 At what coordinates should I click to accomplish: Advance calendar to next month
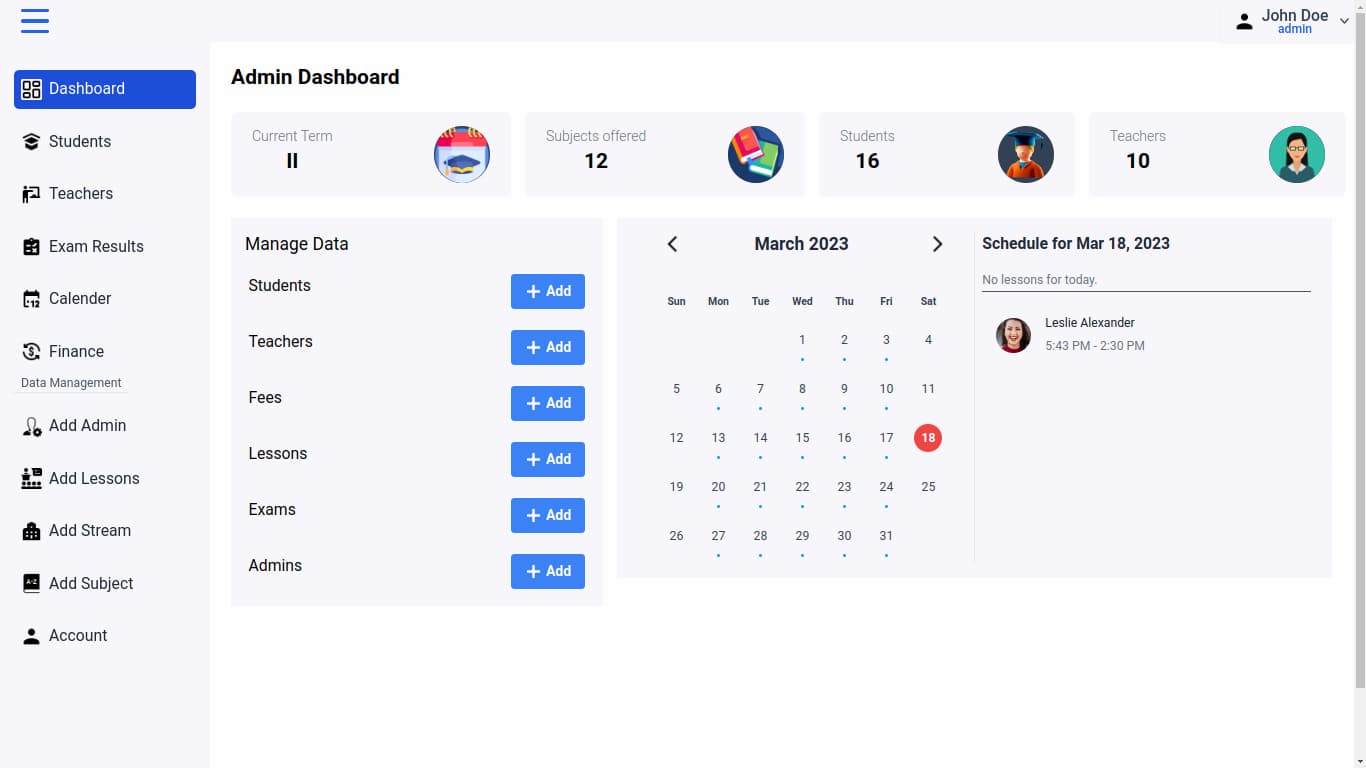[x=937, y=244]
